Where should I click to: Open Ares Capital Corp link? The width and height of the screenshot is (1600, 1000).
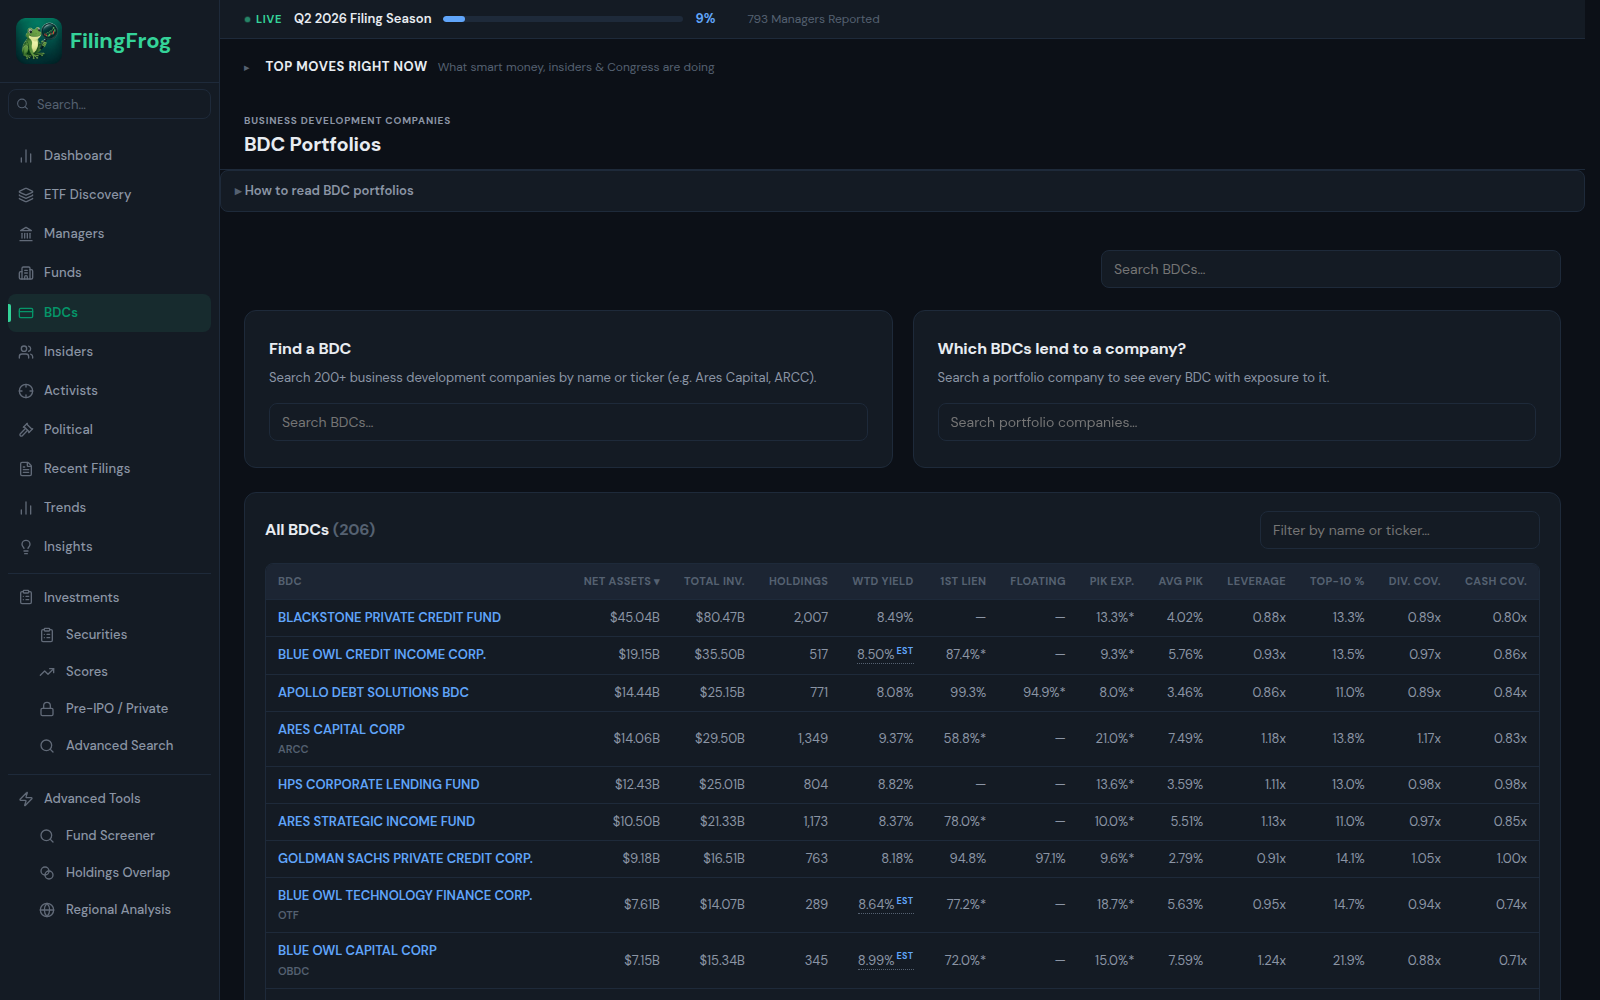341,729
